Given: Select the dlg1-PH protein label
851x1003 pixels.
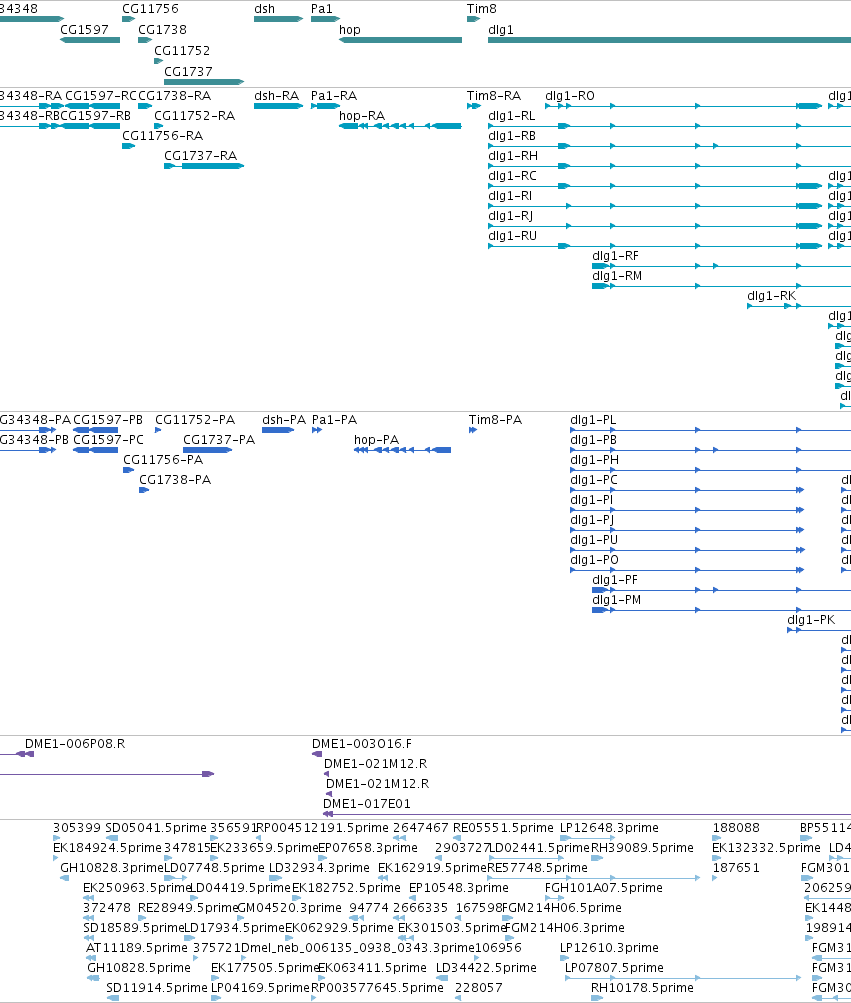Looking at the screenshot, I should (x=594, y=460).
